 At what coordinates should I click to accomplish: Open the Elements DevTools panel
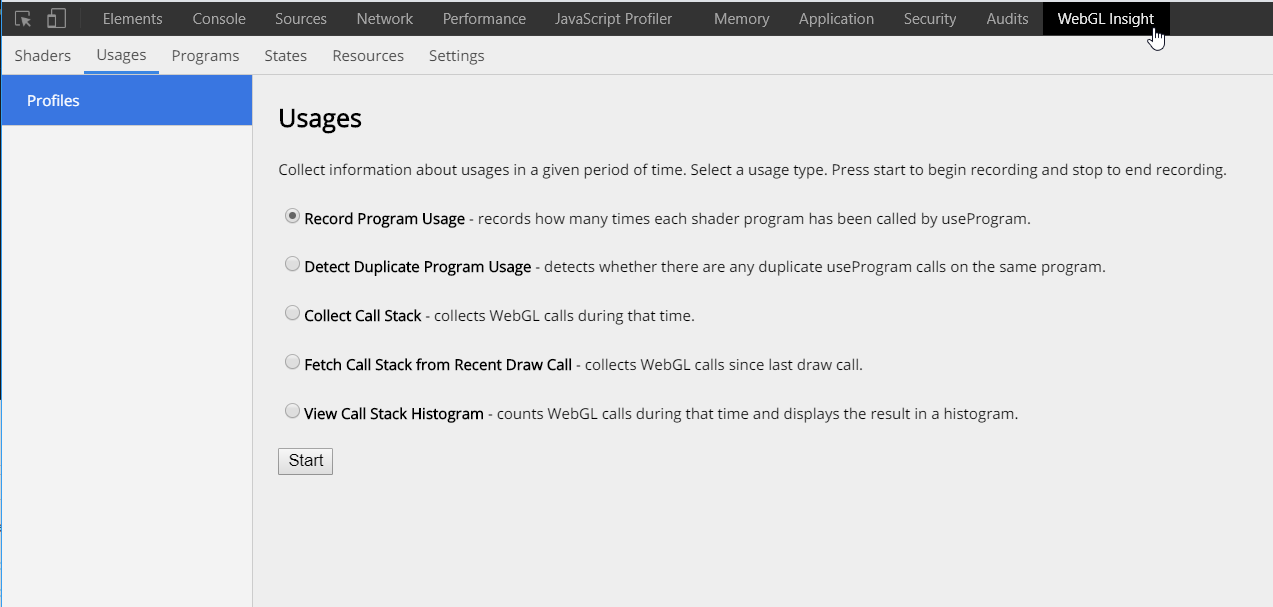coord(132,19)
